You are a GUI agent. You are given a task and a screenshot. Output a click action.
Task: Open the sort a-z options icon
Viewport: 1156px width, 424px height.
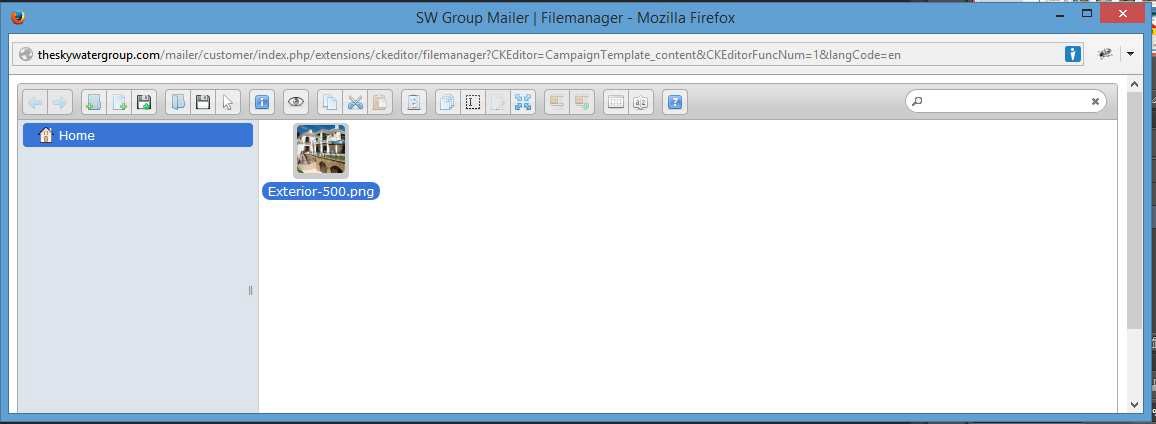(640, 102)
